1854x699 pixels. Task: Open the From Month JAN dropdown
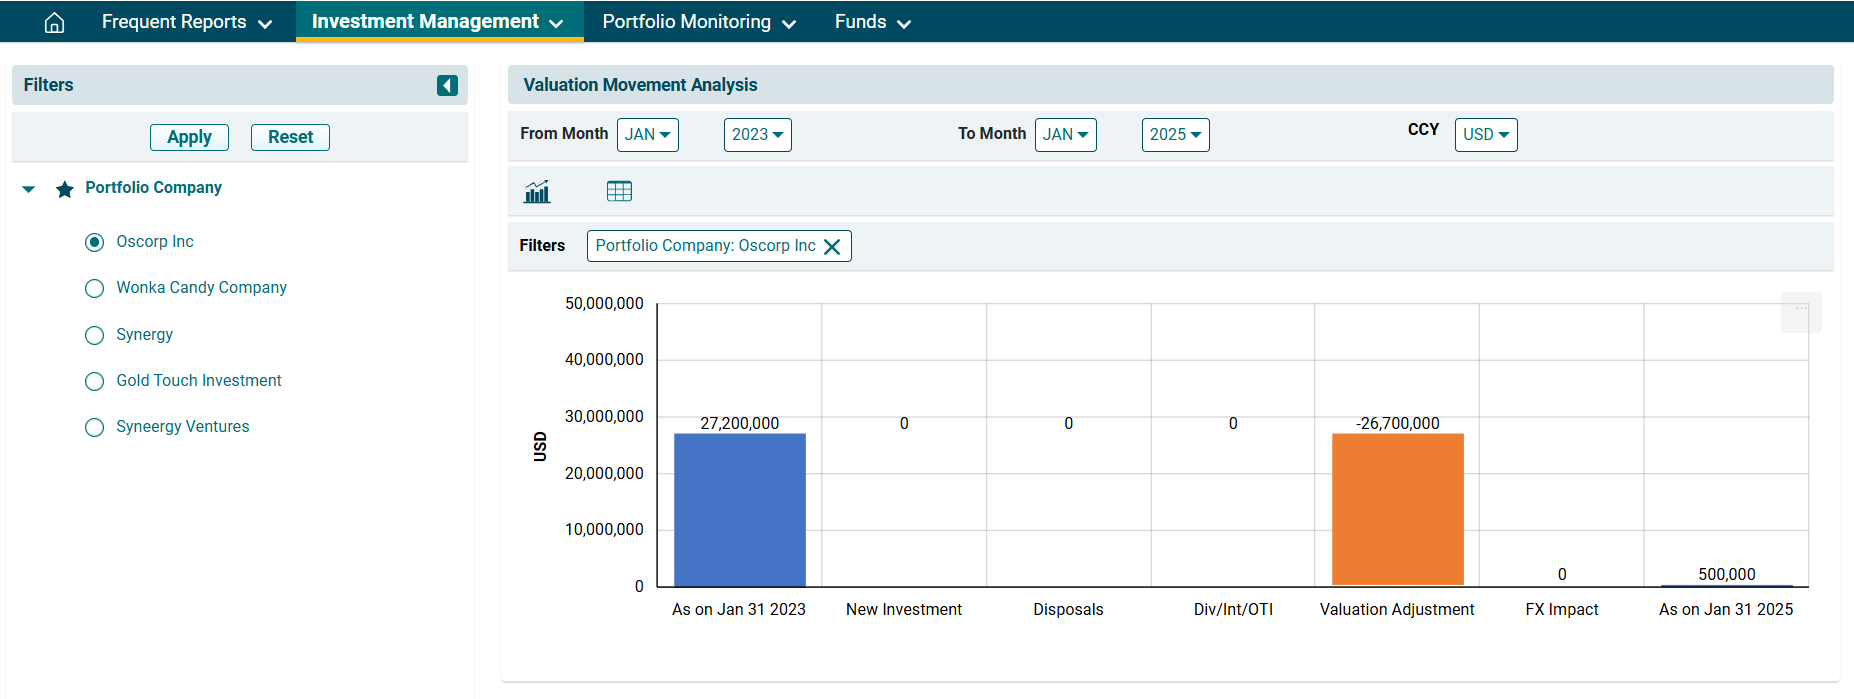coord(647,135)
